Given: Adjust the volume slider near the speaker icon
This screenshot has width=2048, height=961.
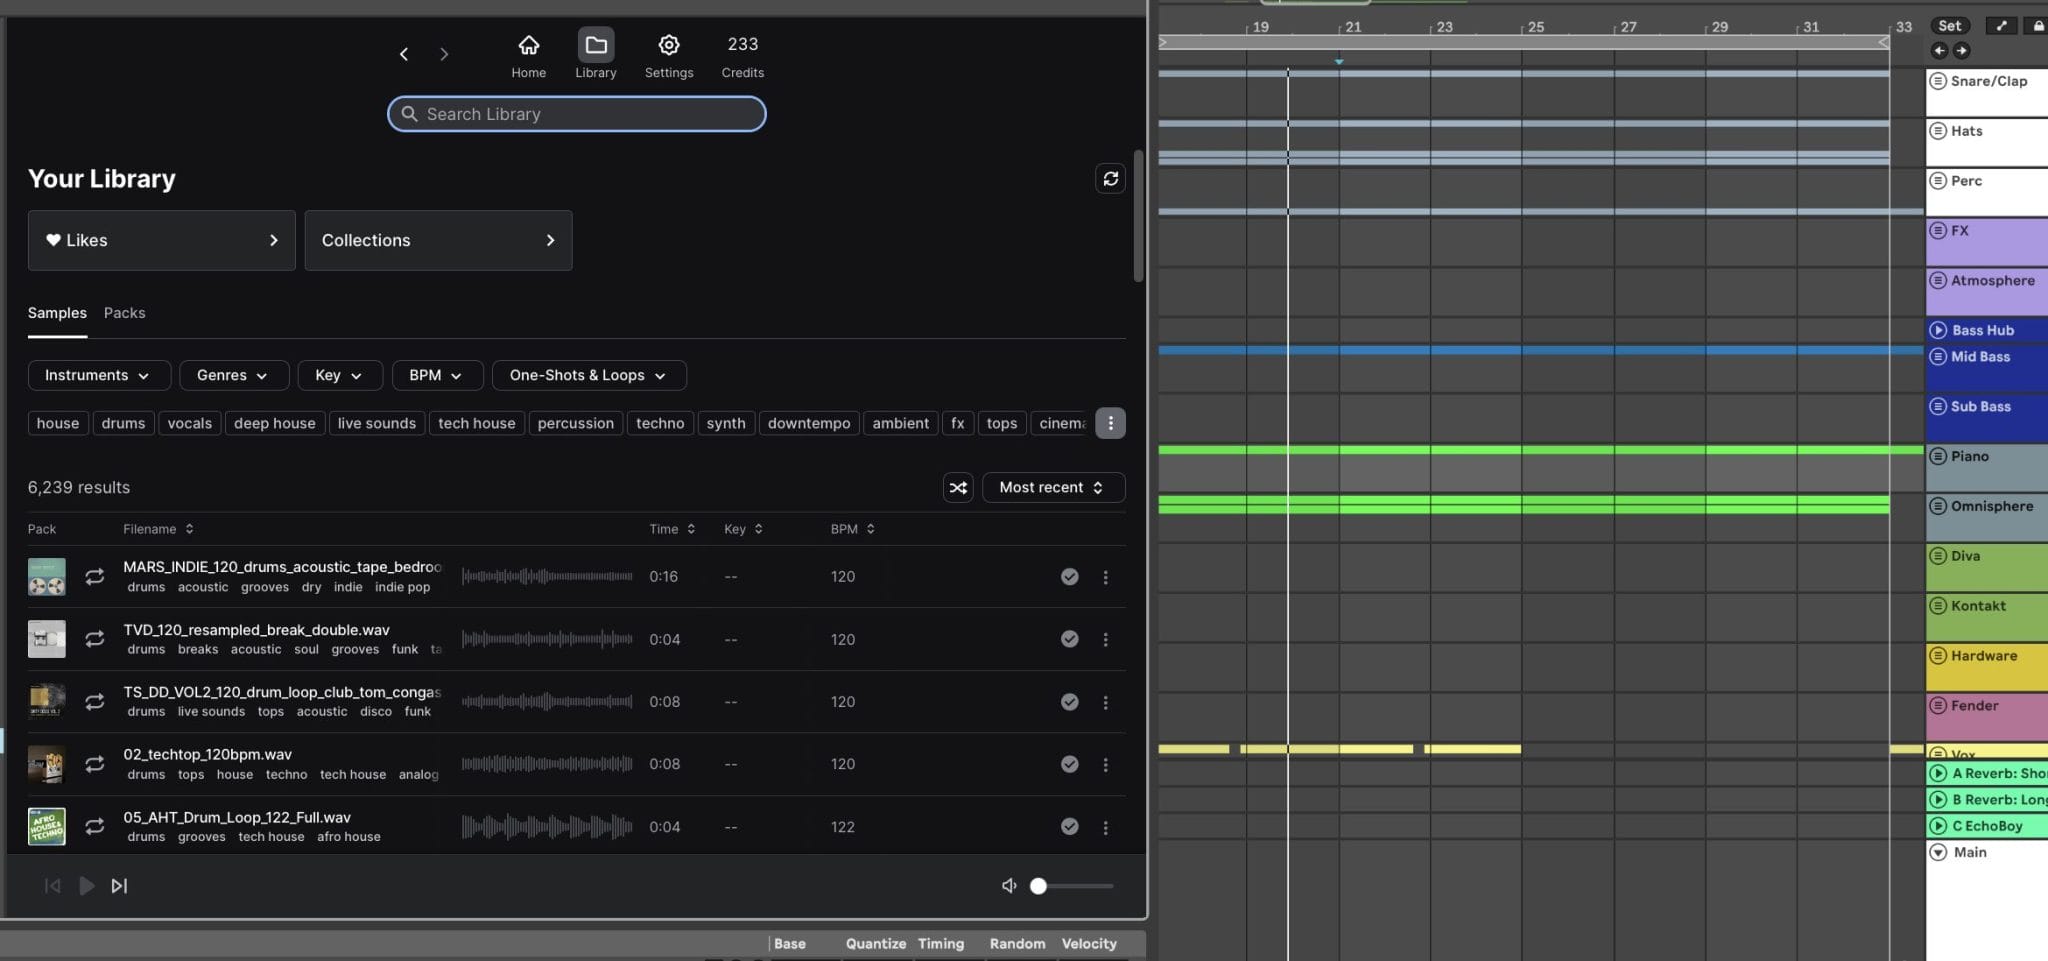Looking at the screenshot, I should tap(1040, 885).
